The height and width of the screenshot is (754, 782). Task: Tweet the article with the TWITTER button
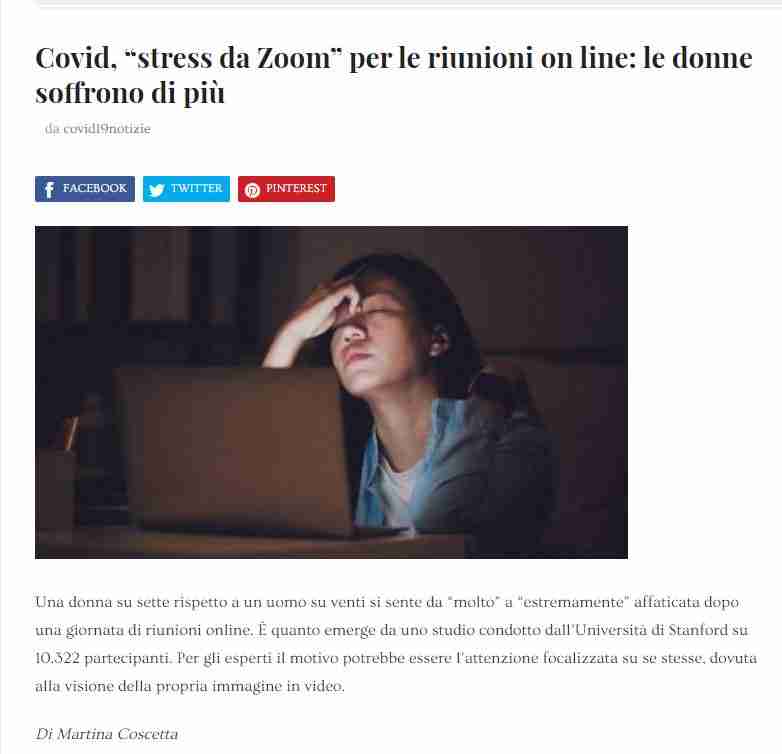pyautogui.click(x=186, y=189)
